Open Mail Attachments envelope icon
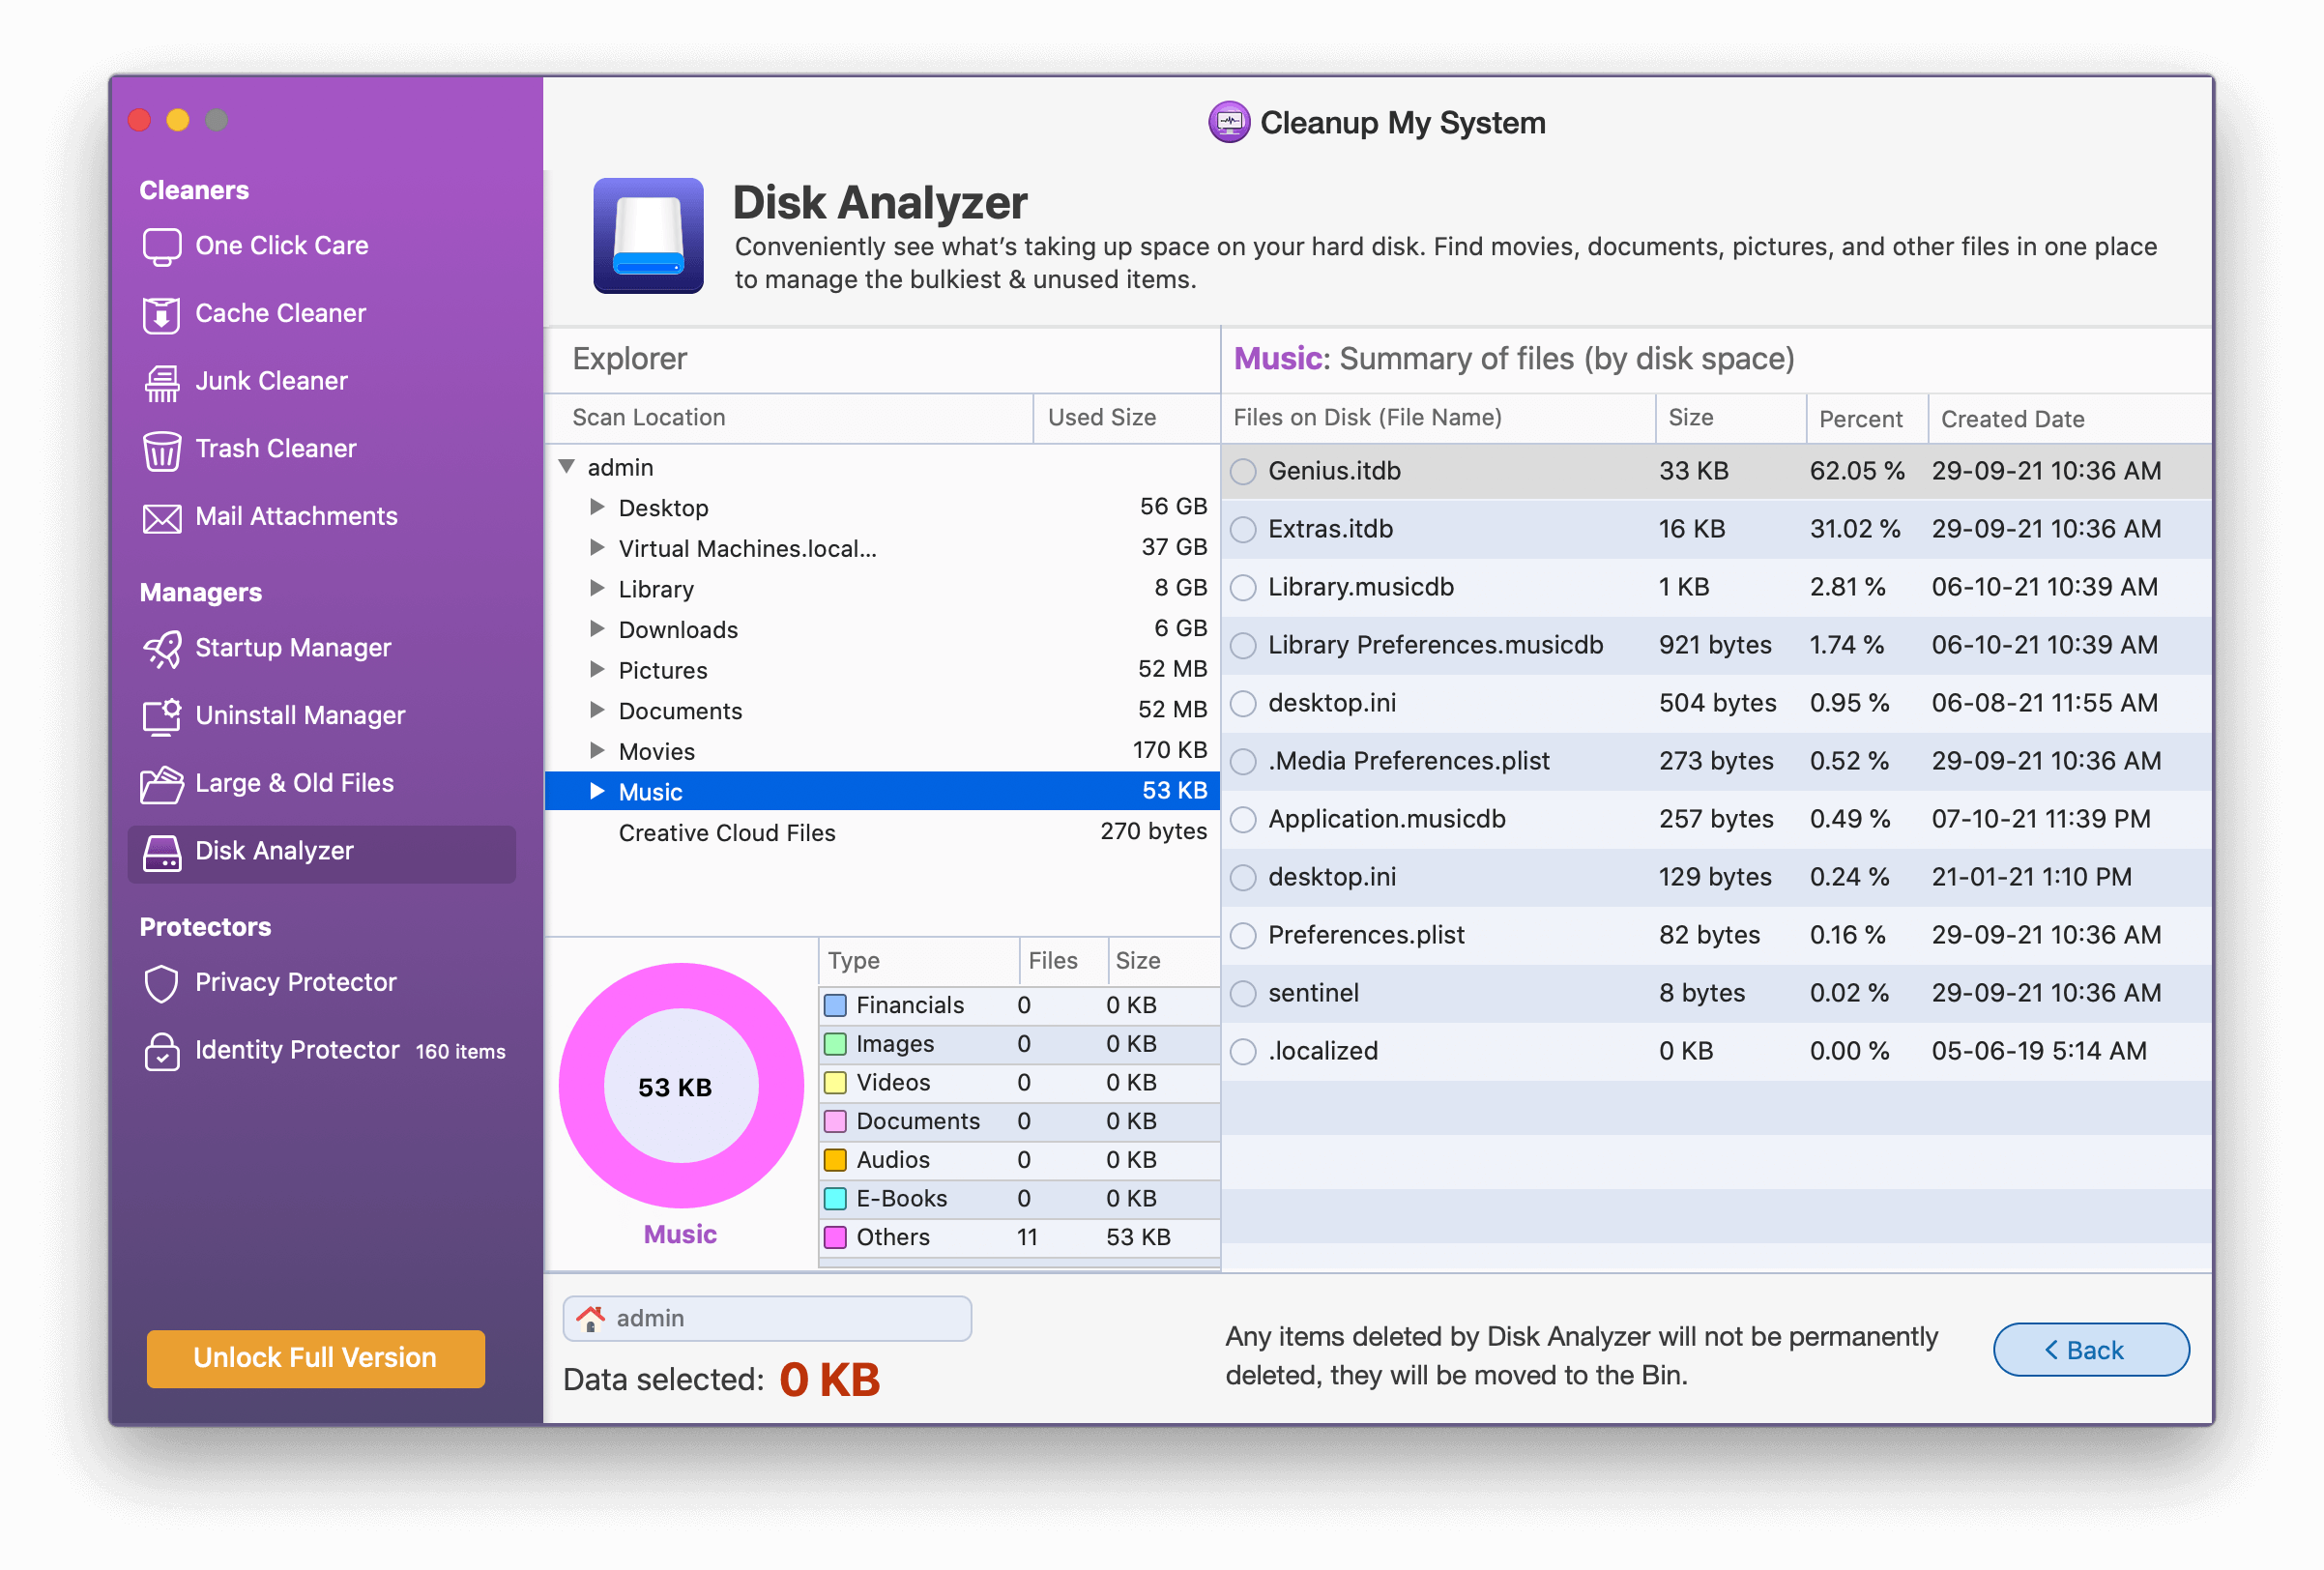This screenshot has width=2324, height=1570. tap(161, 518)
